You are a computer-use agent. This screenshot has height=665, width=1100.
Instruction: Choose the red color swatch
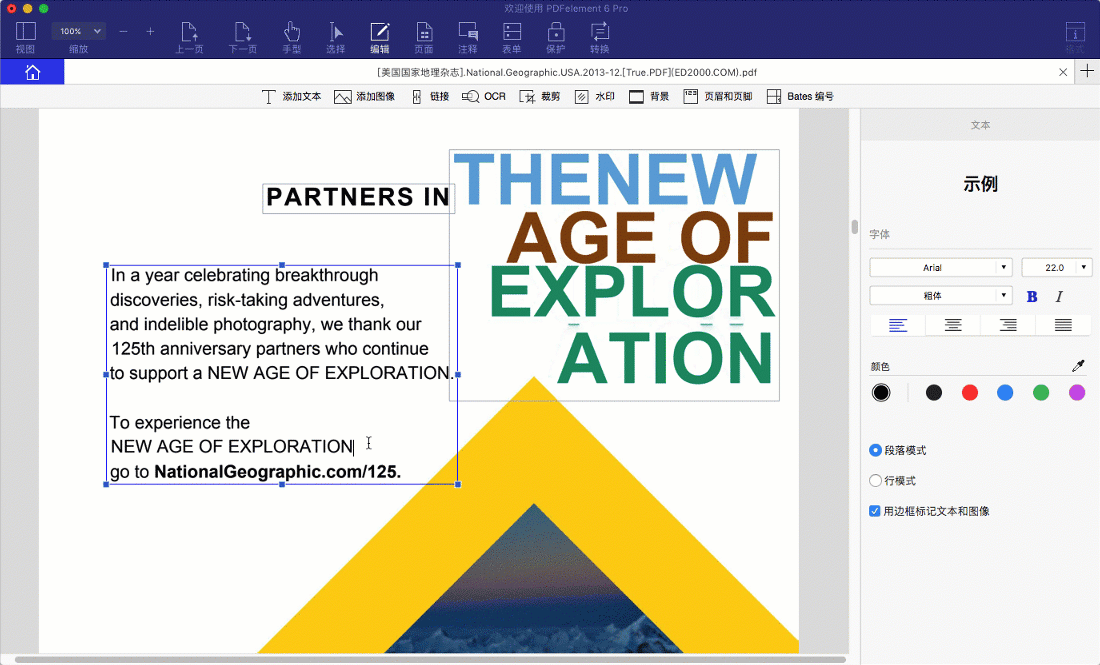pos(970,392)
